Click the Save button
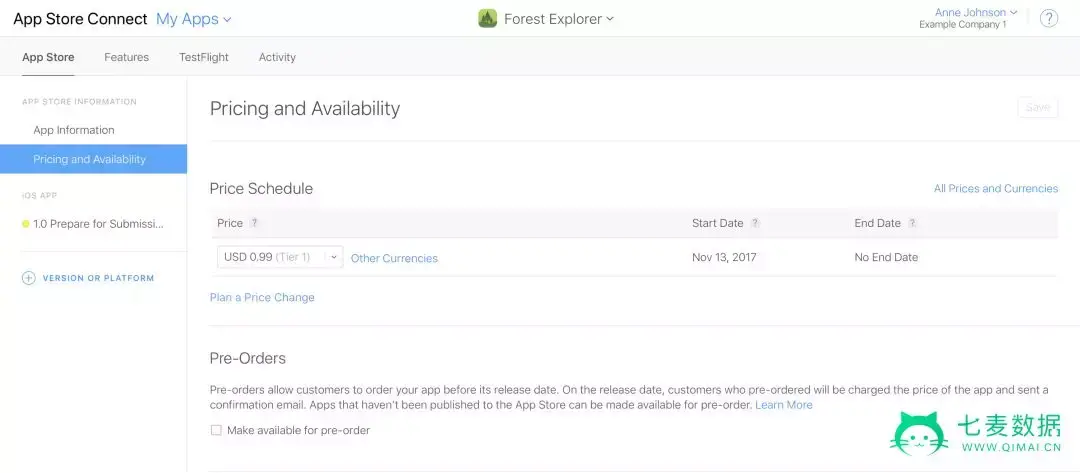Screen dimensions: 1080x473 point(1037,107)
